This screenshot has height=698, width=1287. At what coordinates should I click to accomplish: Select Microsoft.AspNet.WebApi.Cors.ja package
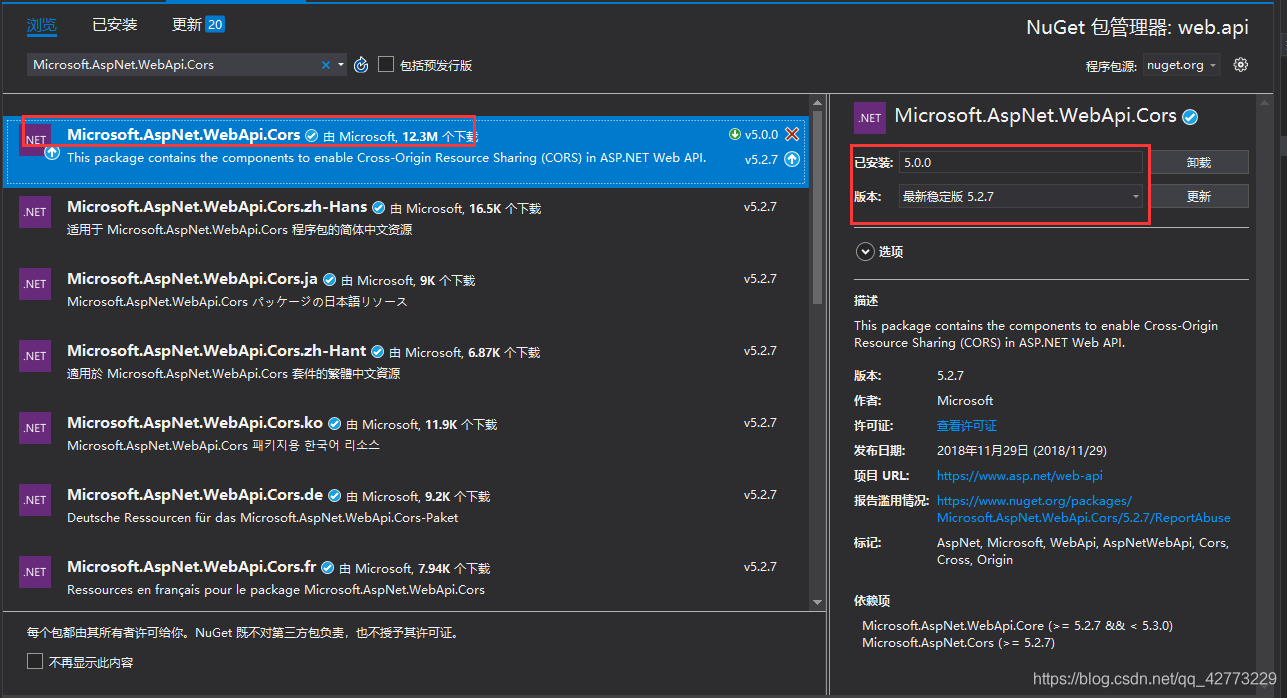(x=405, y=290)
